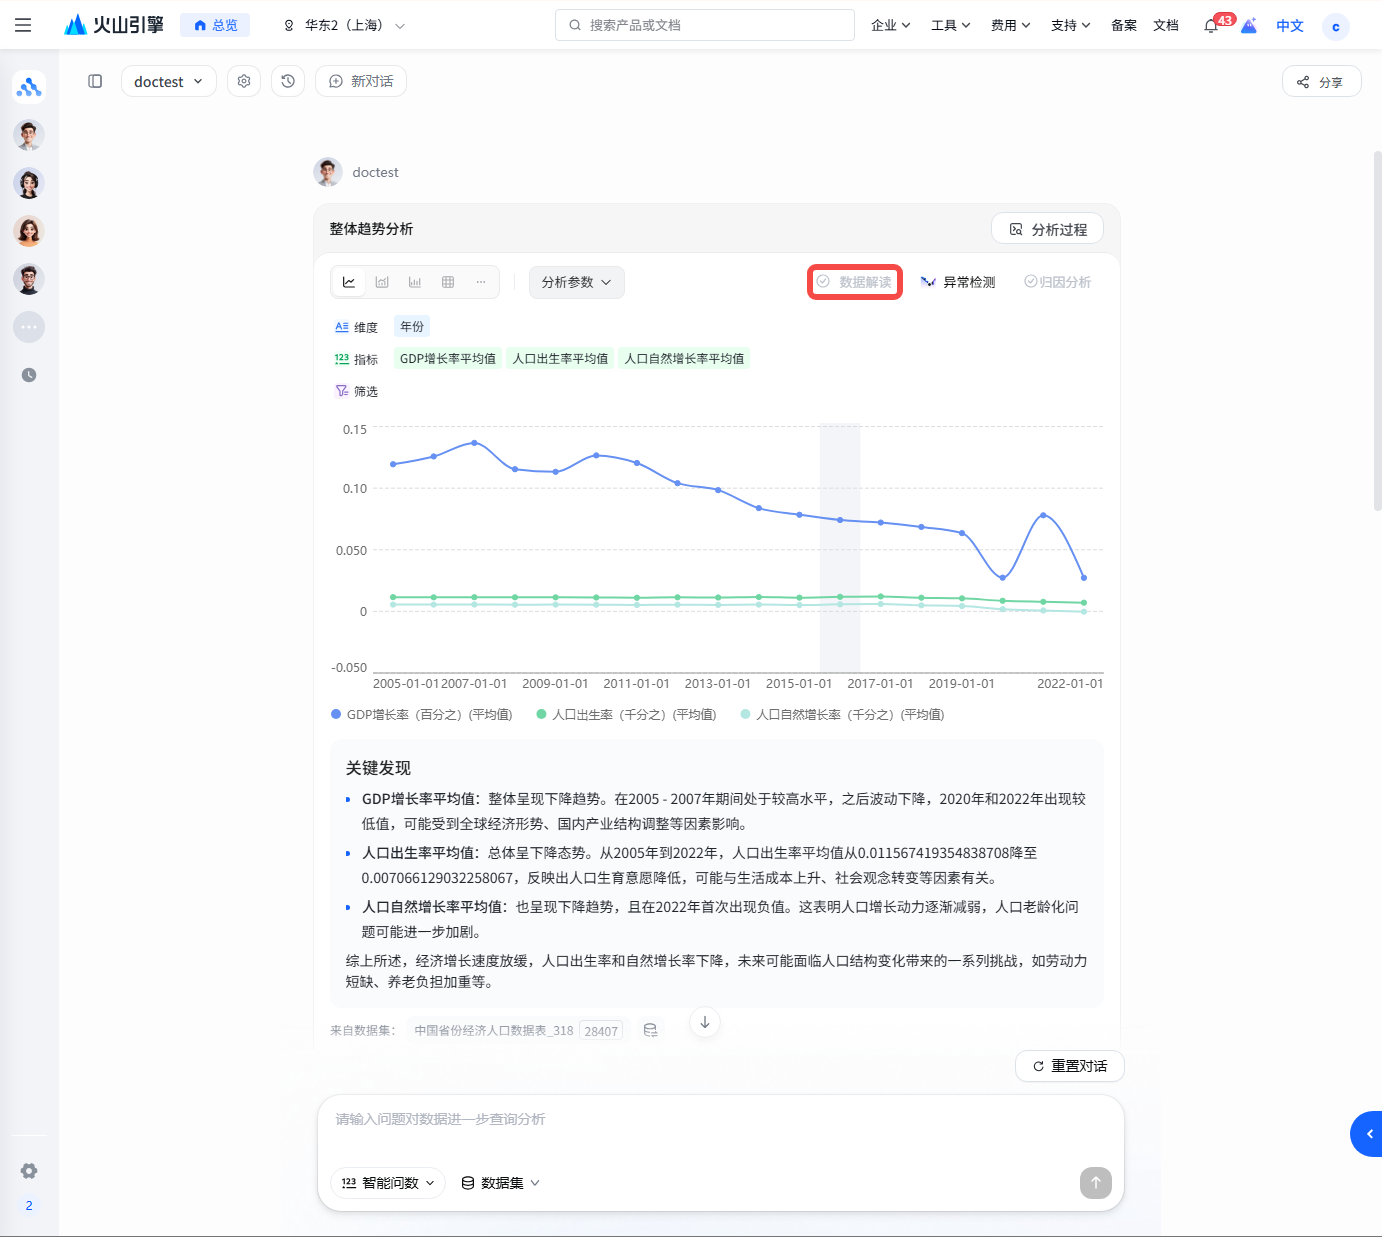Go to the 总览 overview tab
The height and width of the screenshot is (1237, 1382).
(215, 25)
